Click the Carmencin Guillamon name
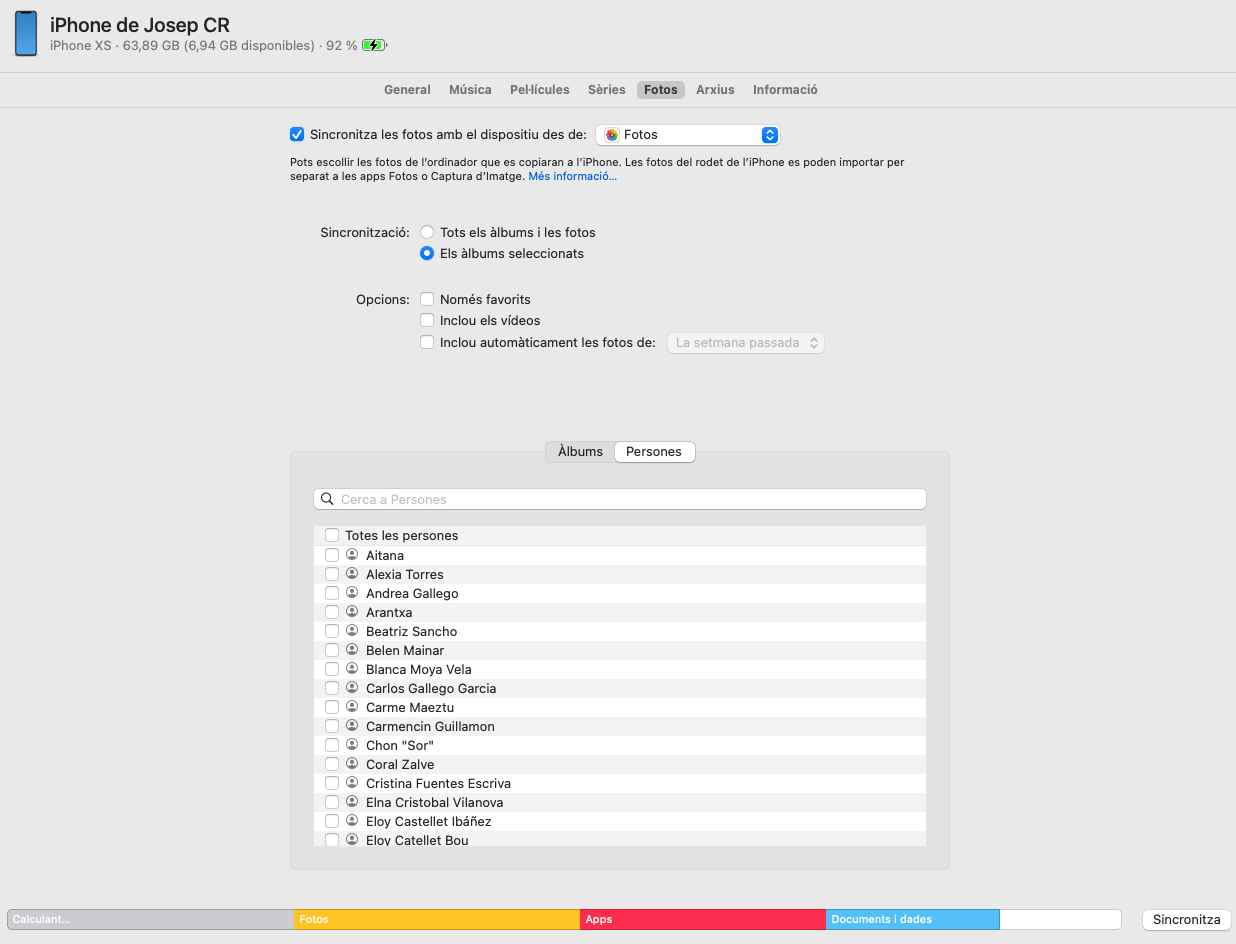 pyautogui.click(x=430, y=726)
